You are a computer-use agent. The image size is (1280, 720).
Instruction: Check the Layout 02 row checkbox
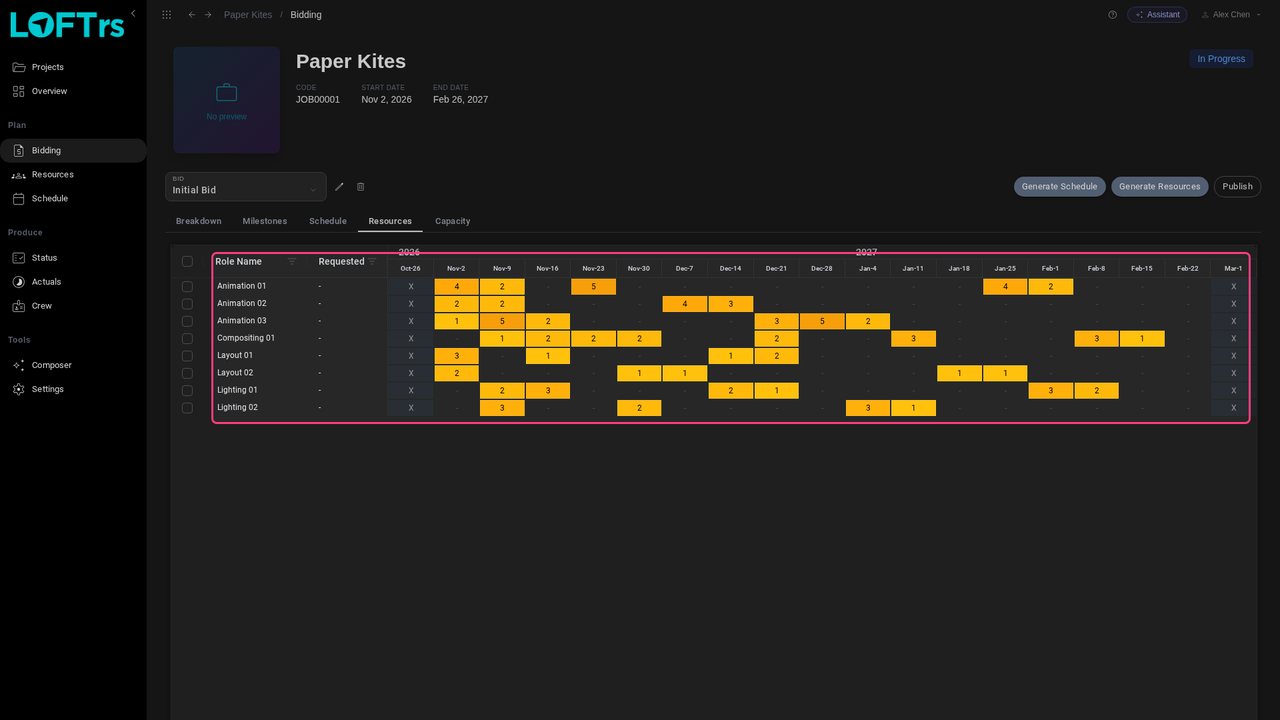[187, 373]
